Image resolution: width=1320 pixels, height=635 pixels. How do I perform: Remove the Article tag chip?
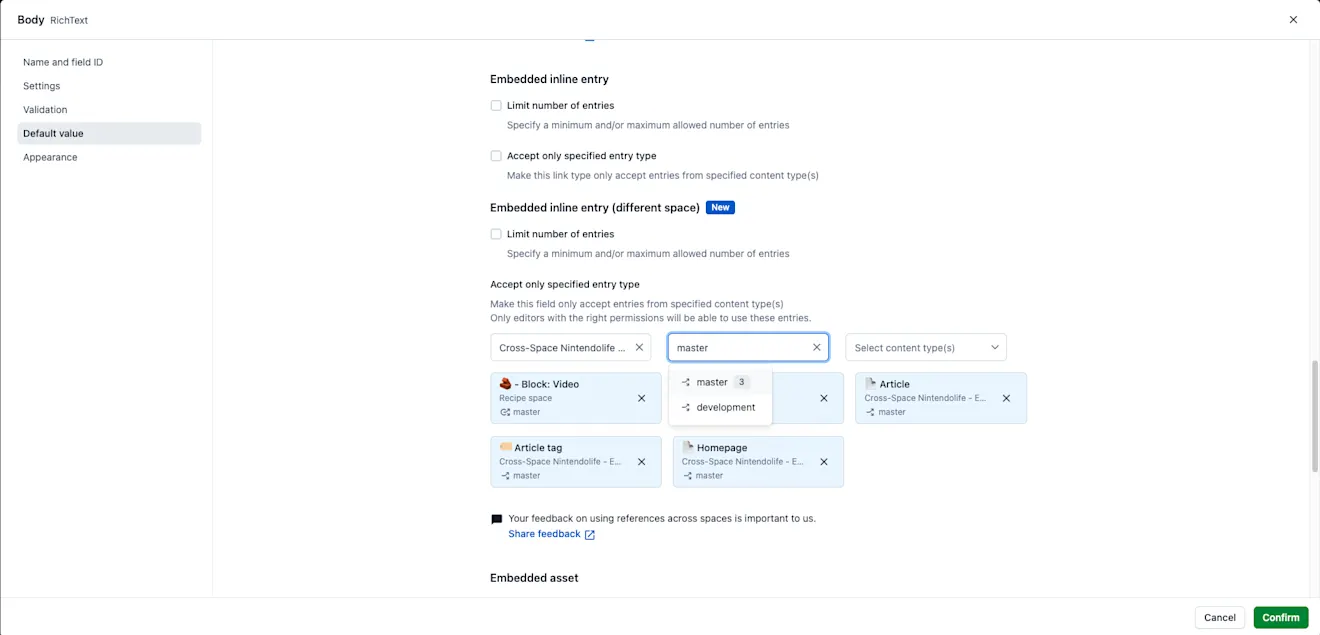point(642,462)
